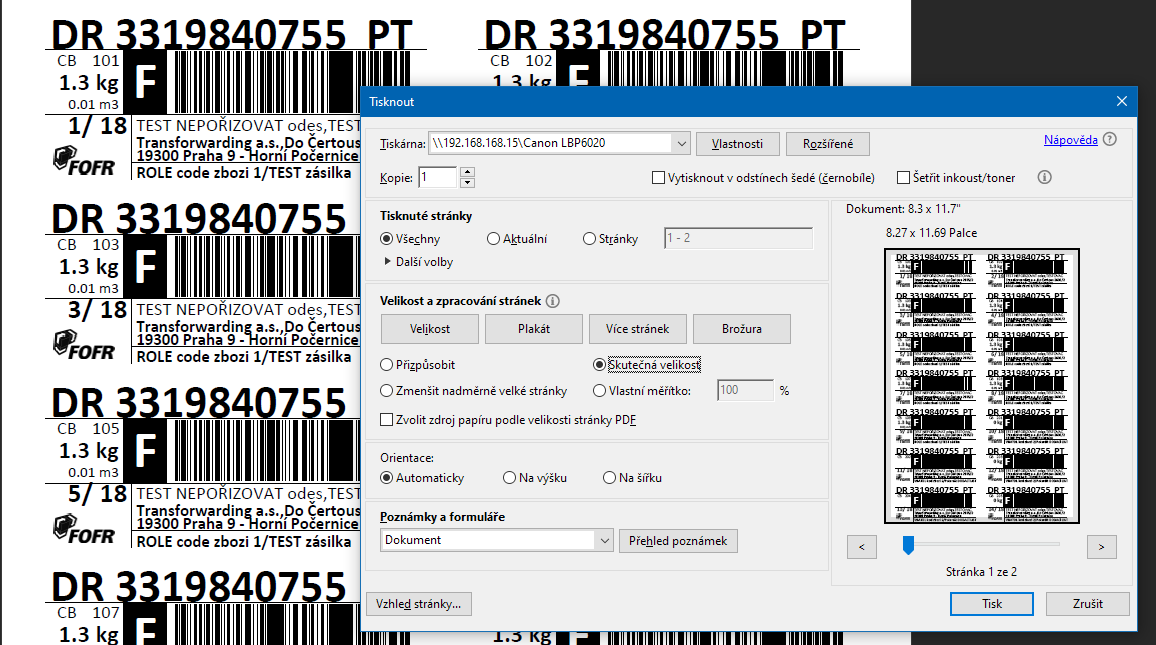
Task: Go to previous preview page arrow
Action: tap(862, 546)
